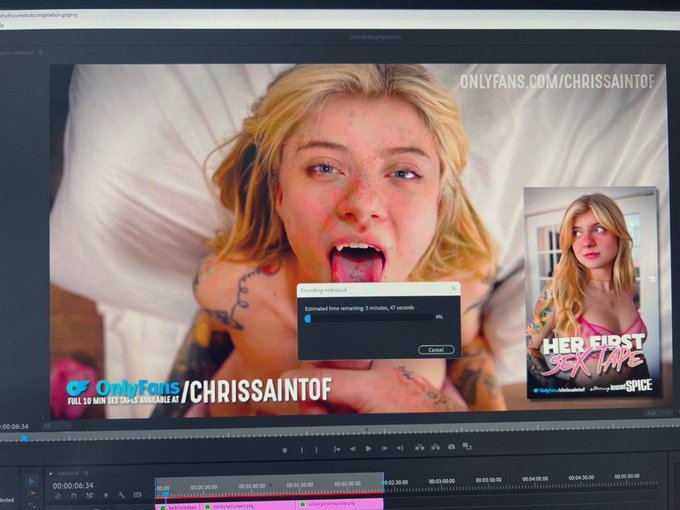
Task: Close the Encoding dialog with its X
Action: (x=454, y=288)
